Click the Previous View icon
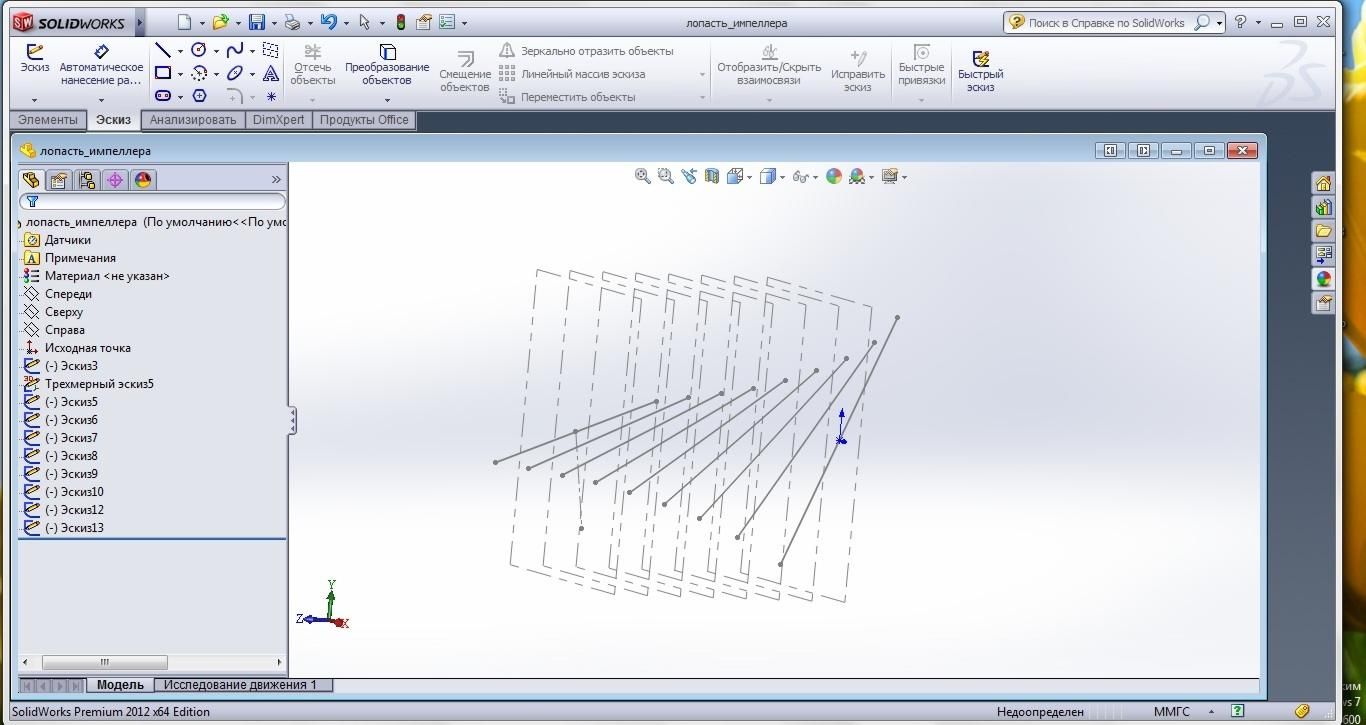Image resolution: width=1366 pixels, height=725 pixels. coord(689,176)
